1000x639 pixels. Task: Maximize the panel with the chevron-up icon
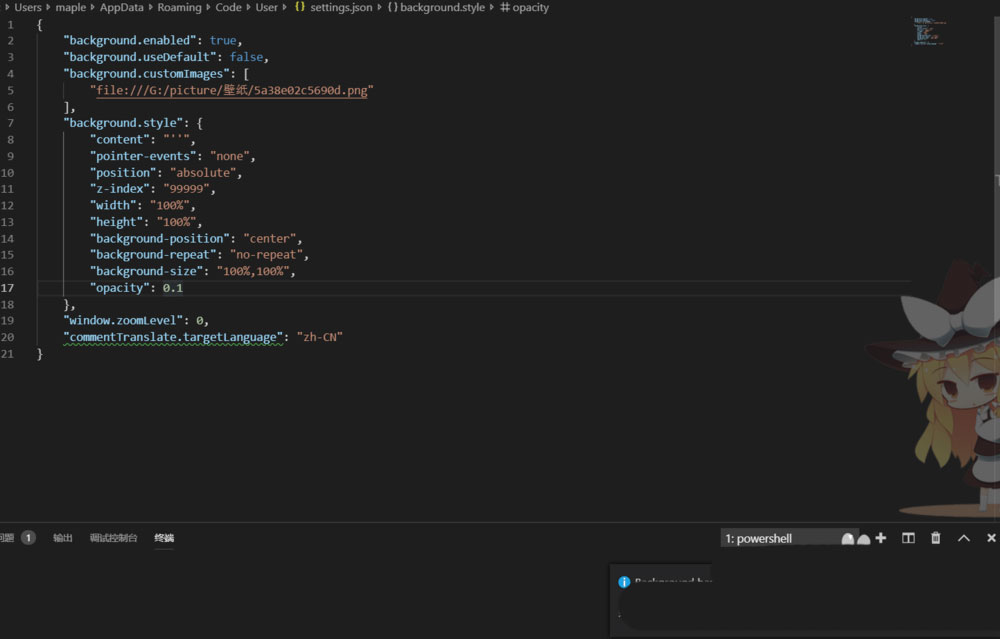pyautogui.click(x=964, y=538)
